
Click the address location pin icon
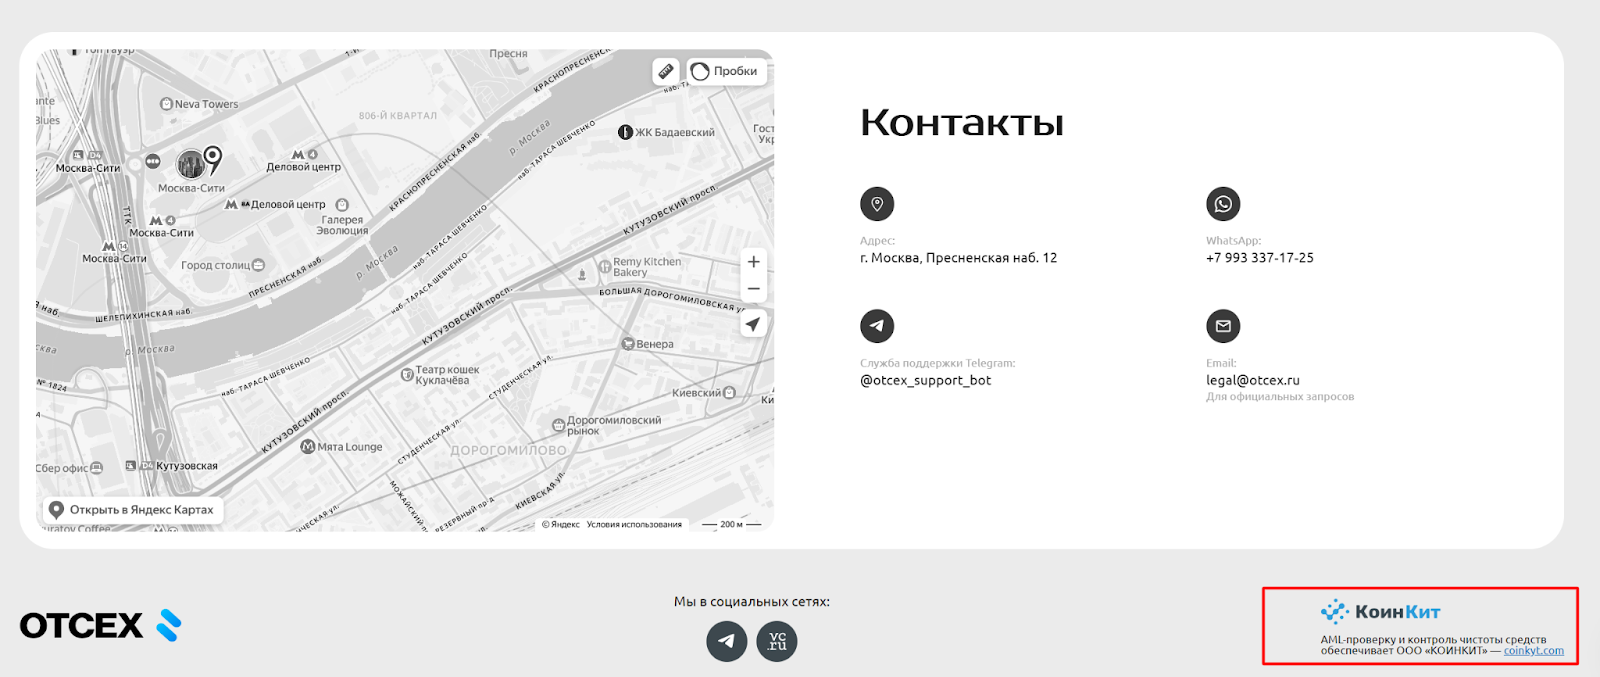(877, 204)
